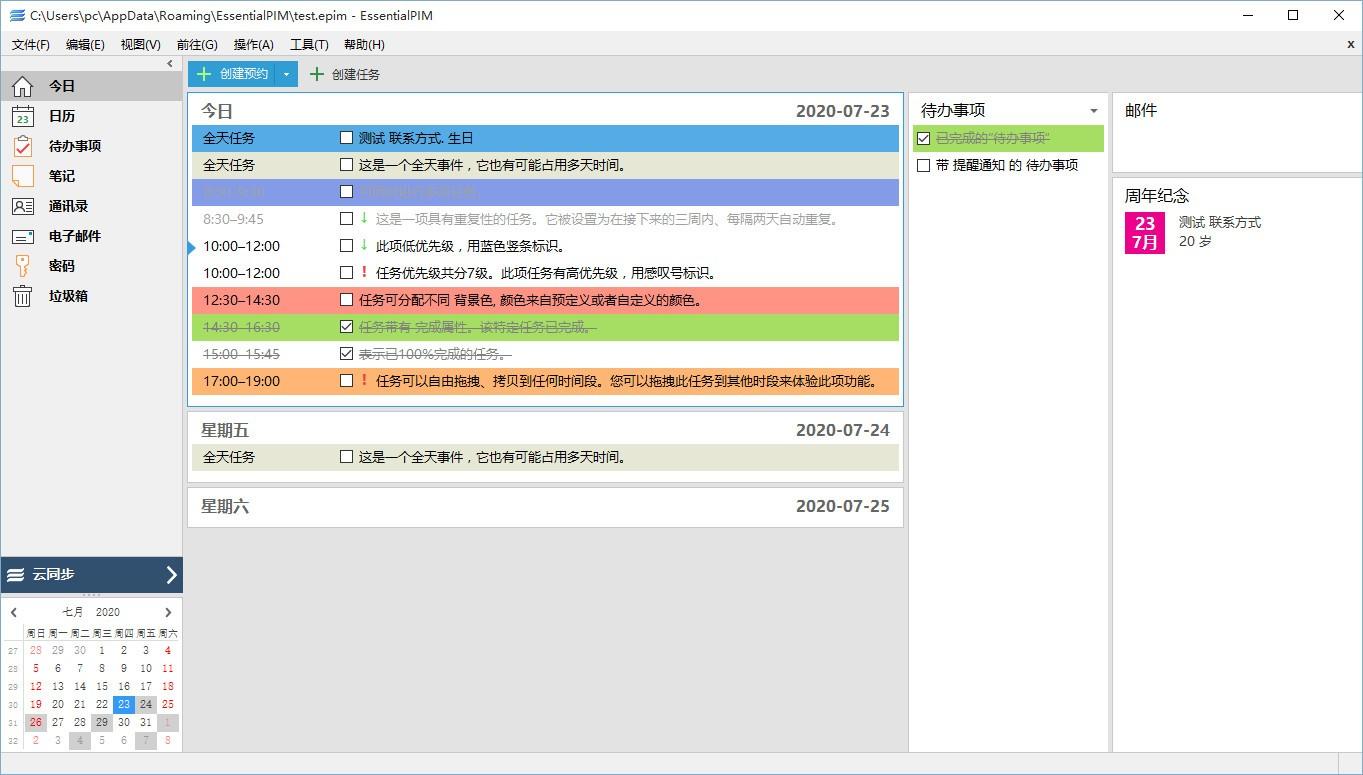Open the 电子邮件 mail icon in sidebar
This screenshot has width=1363, height=775.
[22, 236]
